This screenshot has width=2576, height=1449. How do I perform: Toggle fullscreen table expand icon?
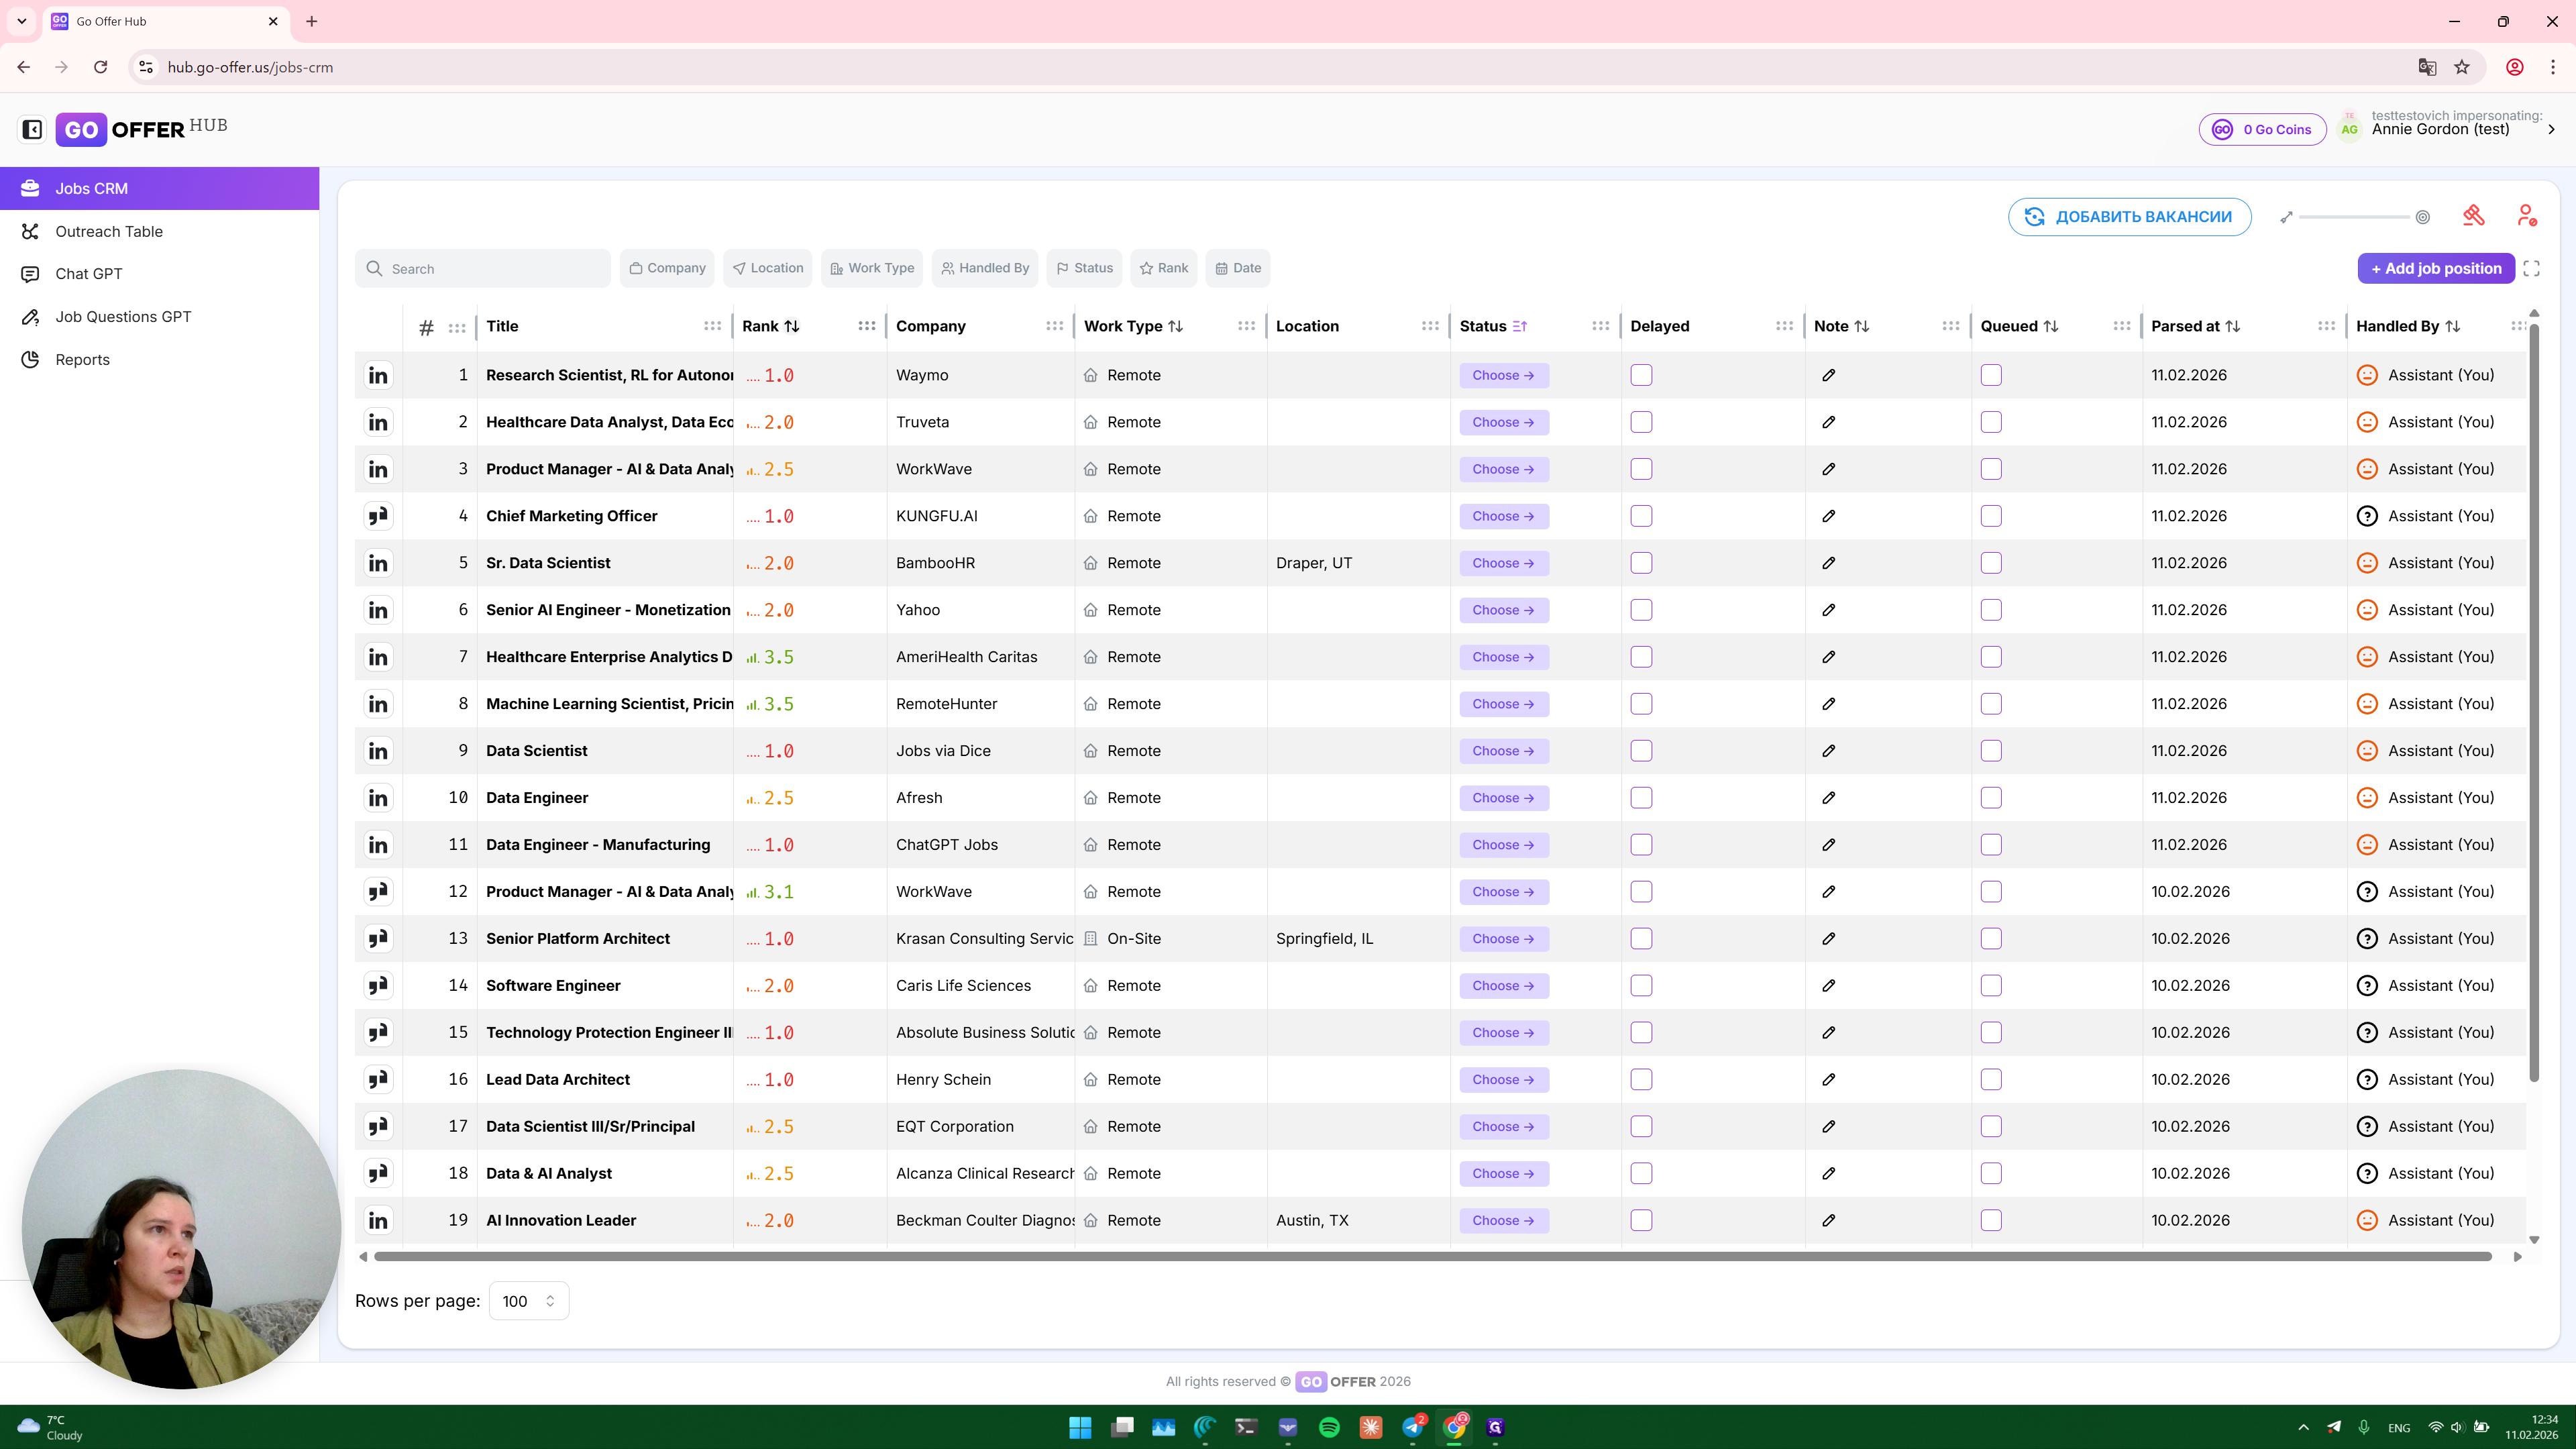click(2531, 268)
